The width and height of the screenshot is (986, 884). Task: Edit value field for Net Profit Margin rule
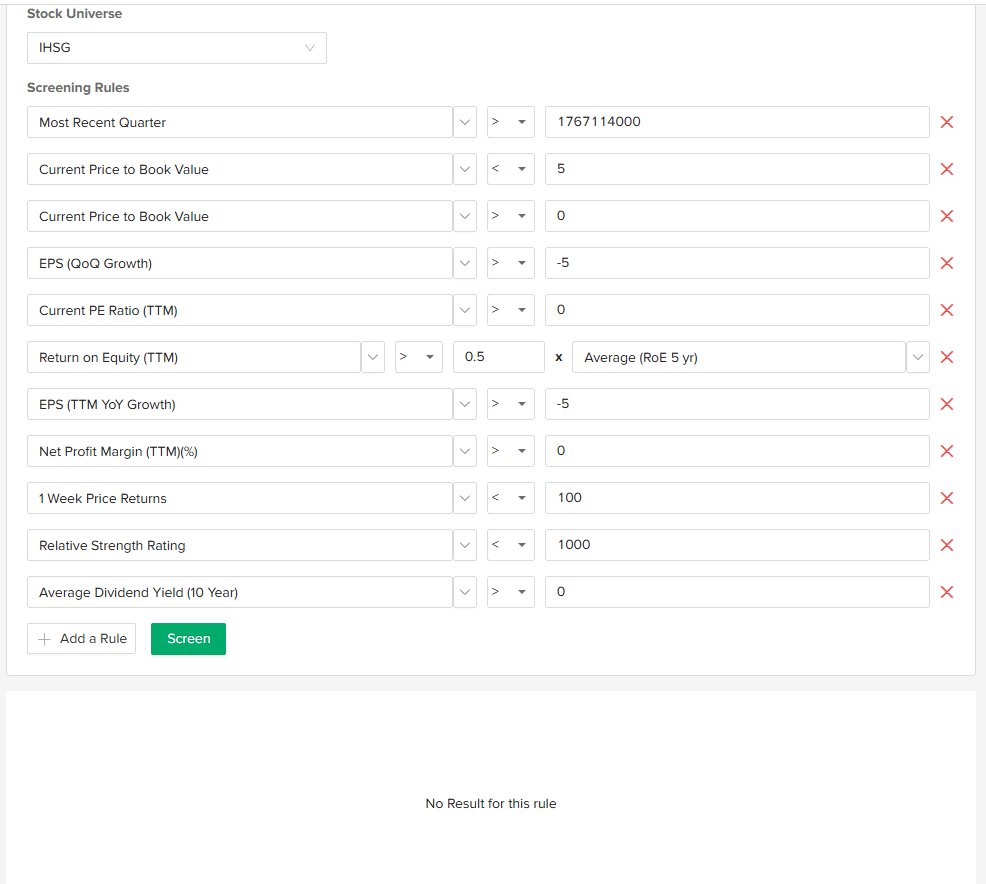tap(737, 451)
